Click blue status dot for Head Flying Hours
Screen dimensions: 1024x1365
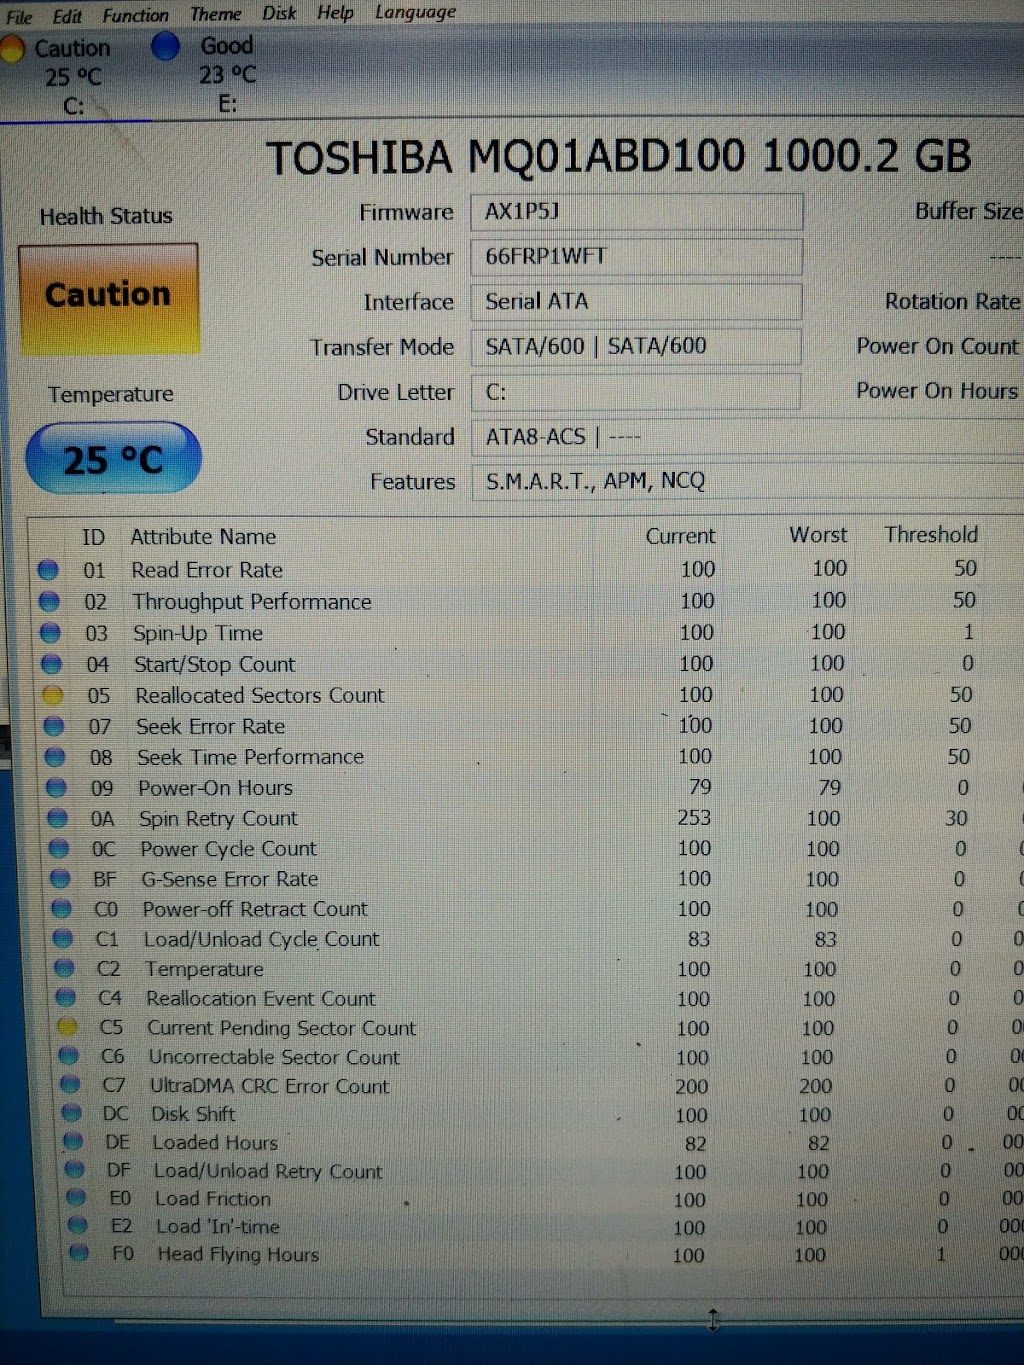coord(79,1254)
